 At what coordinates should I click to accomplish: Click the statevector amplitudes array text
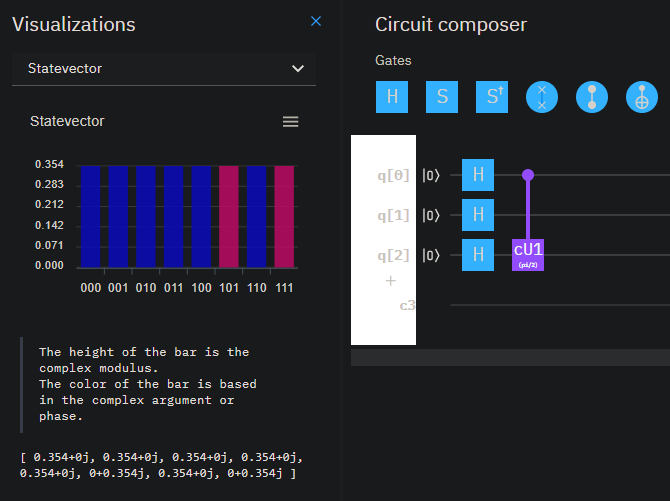tap(162, 465)
